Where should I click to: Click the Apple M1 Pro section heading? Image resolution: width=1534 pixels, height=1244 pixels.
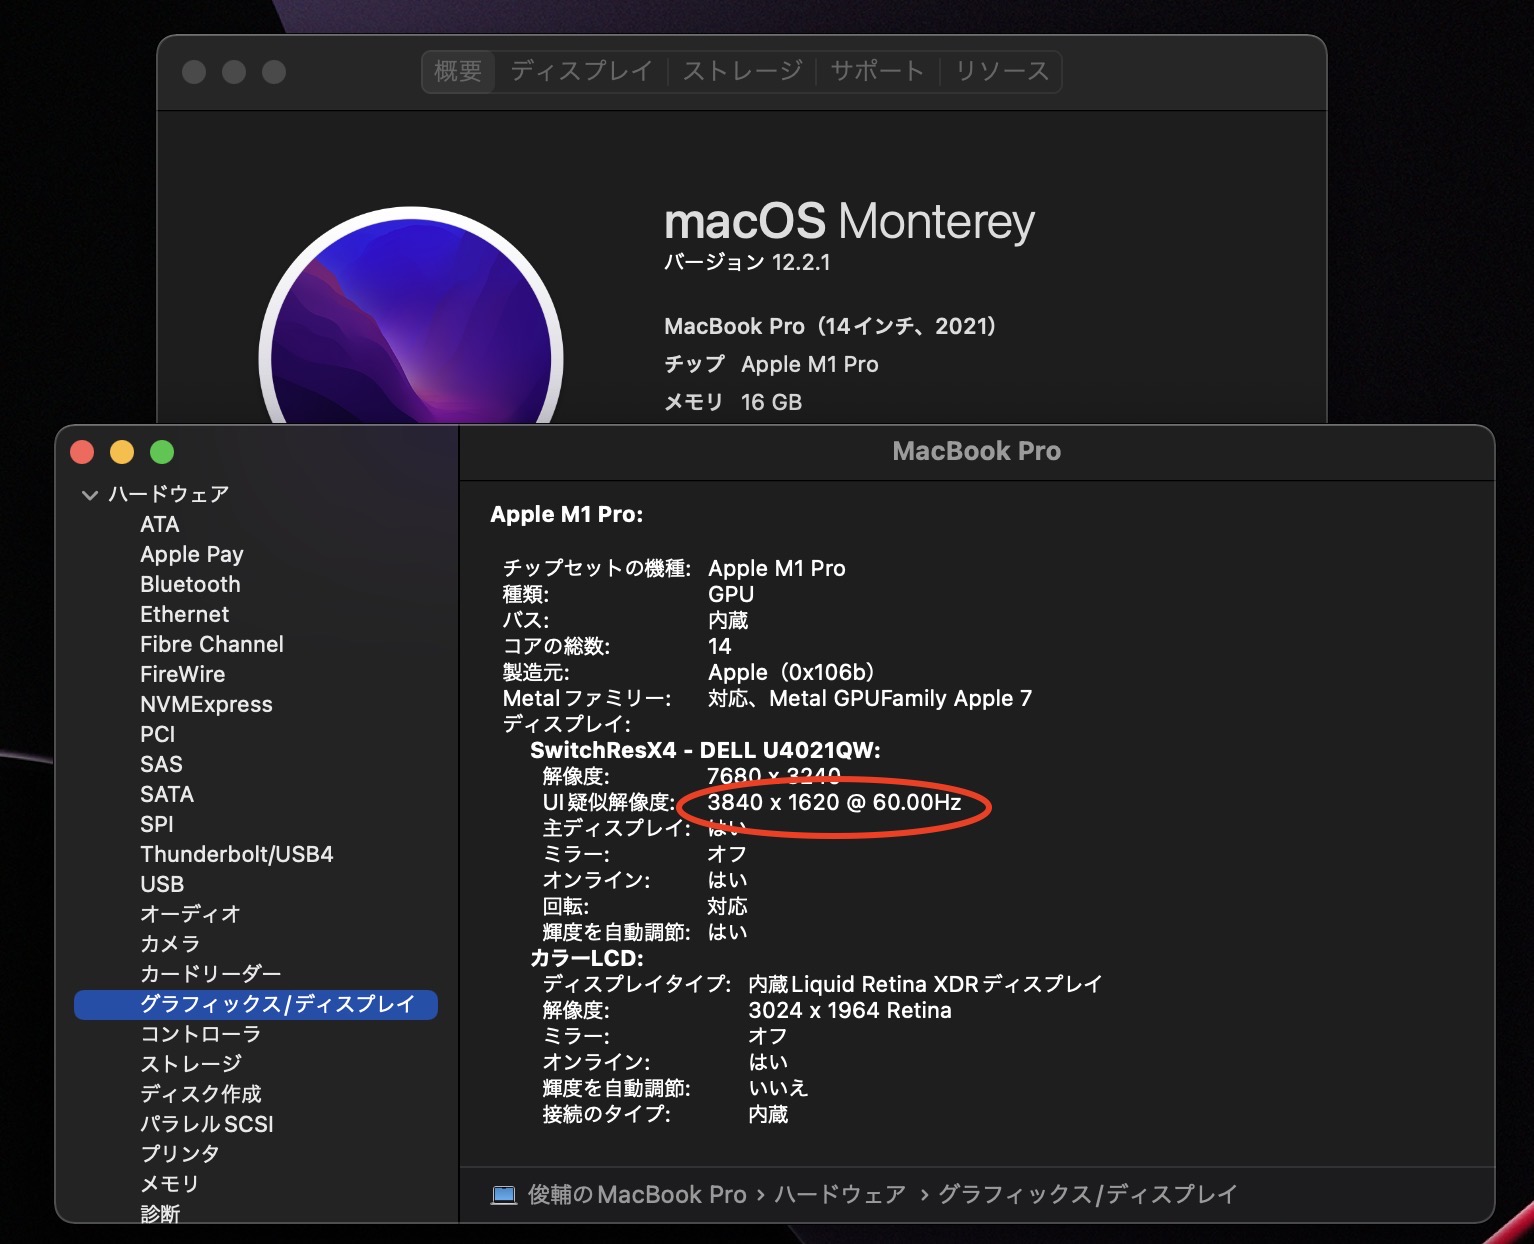567,514
